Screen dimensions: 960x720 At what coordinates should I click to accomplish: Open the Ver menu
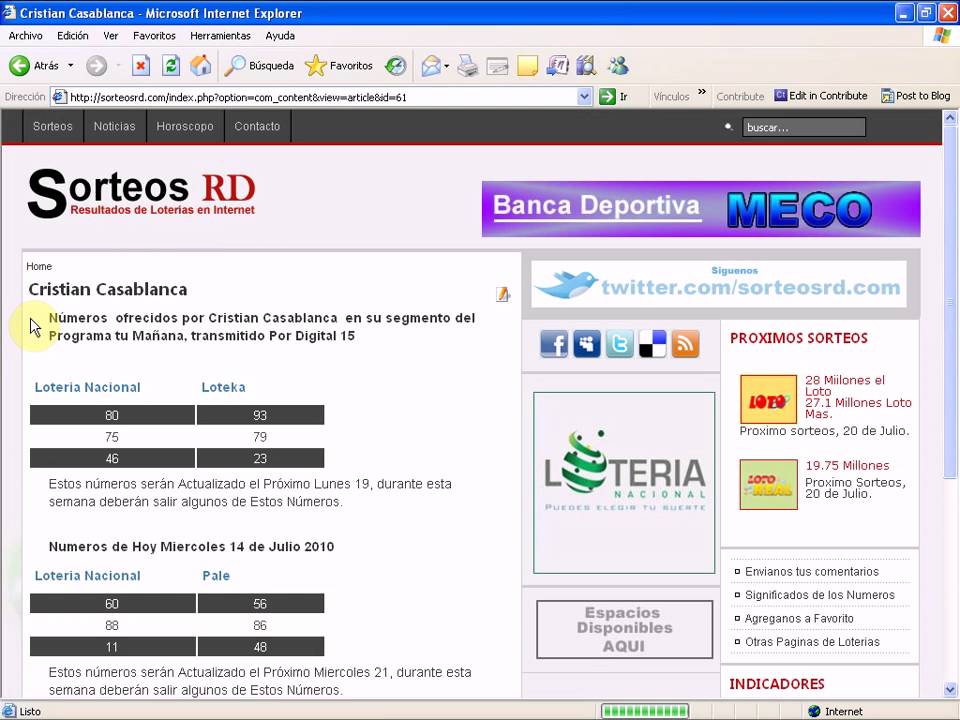tap(111, 36)
